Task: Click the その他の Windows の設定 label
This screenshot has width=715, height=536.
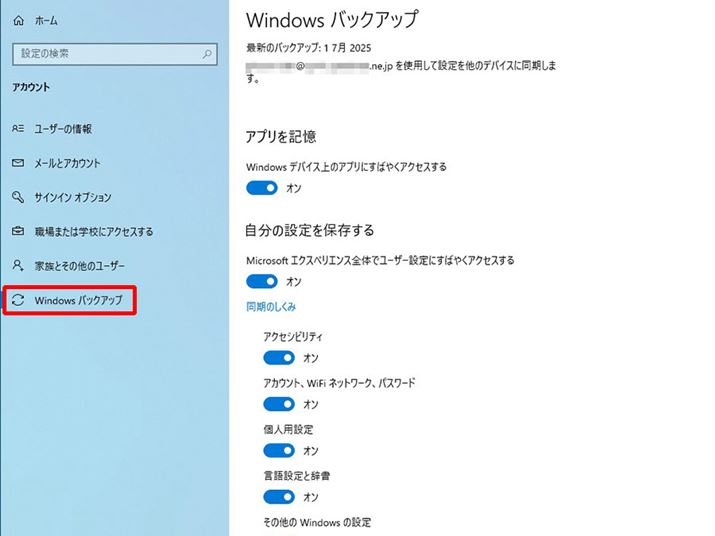Action: (317, 522)
